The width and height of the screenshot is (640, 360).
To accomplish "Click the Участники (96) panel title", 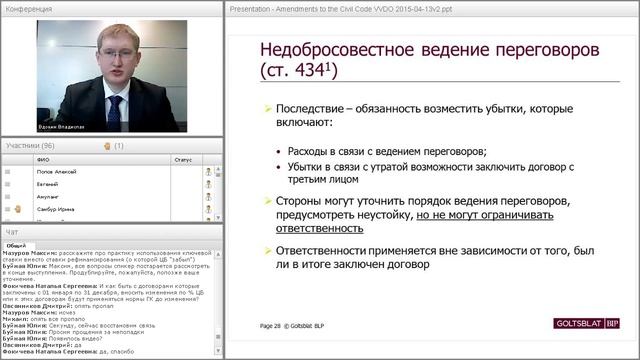I will click(x=30, y=146).
